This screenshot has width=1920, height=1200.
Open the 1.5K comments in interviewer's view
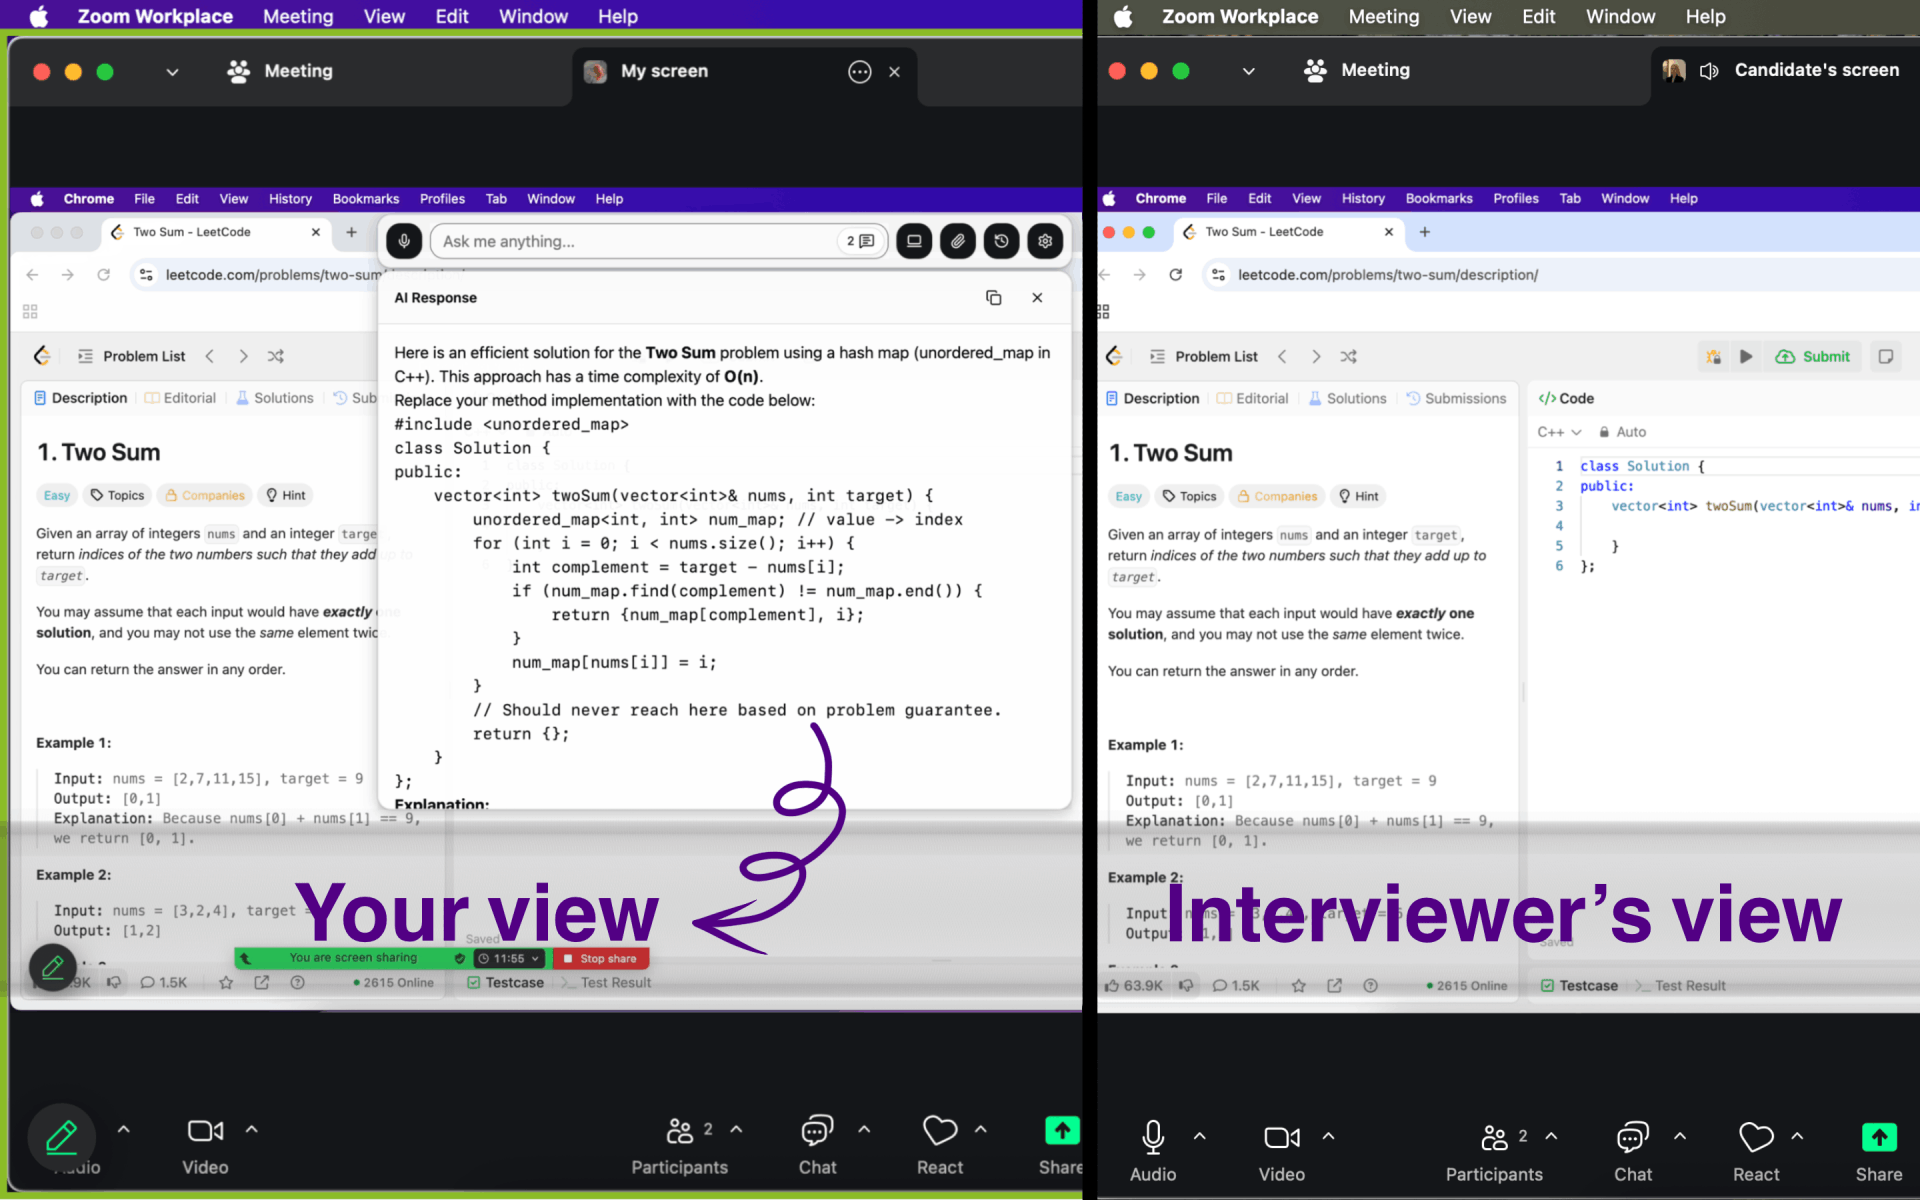[1236, 986]
